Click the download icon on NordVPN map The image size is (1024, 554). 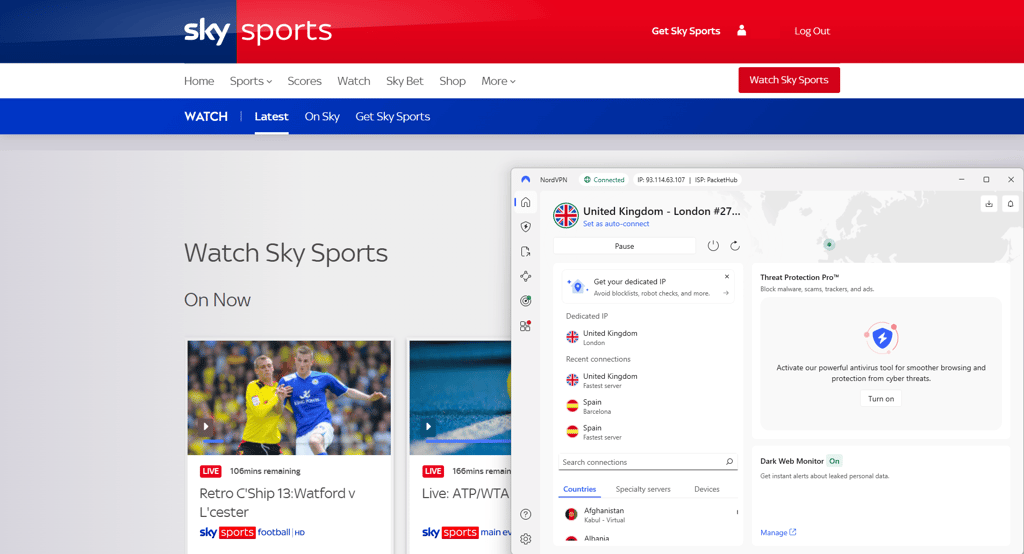tap(989, 204)
